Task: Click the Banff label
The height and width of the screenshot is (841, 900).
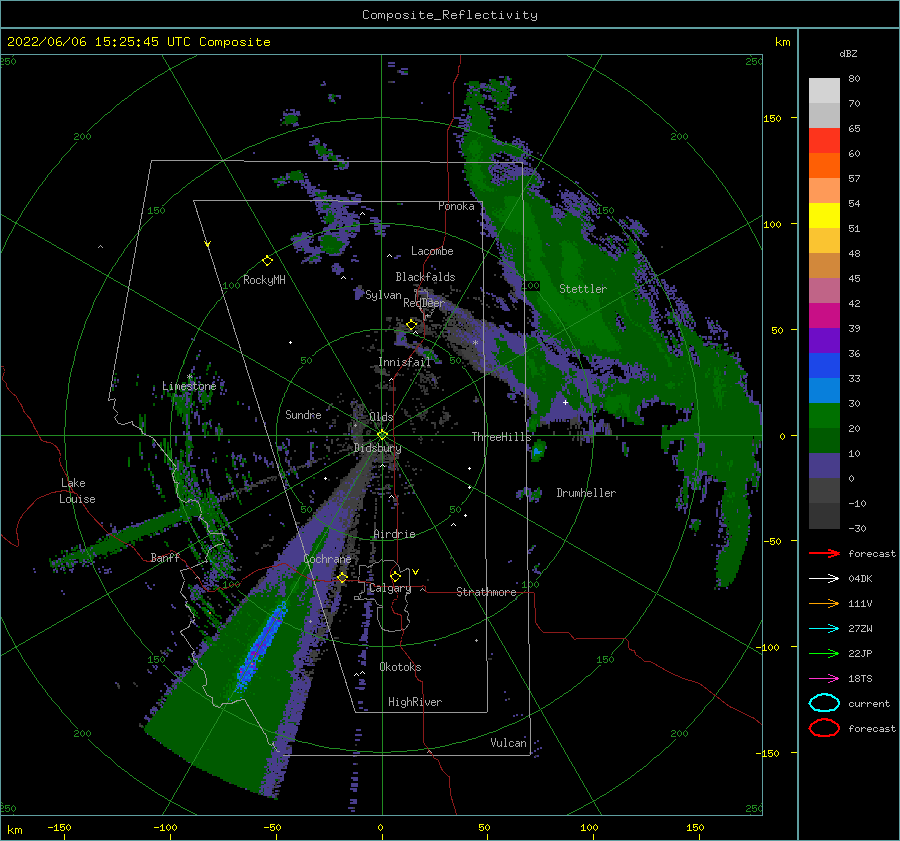Action: pos(165,558)
